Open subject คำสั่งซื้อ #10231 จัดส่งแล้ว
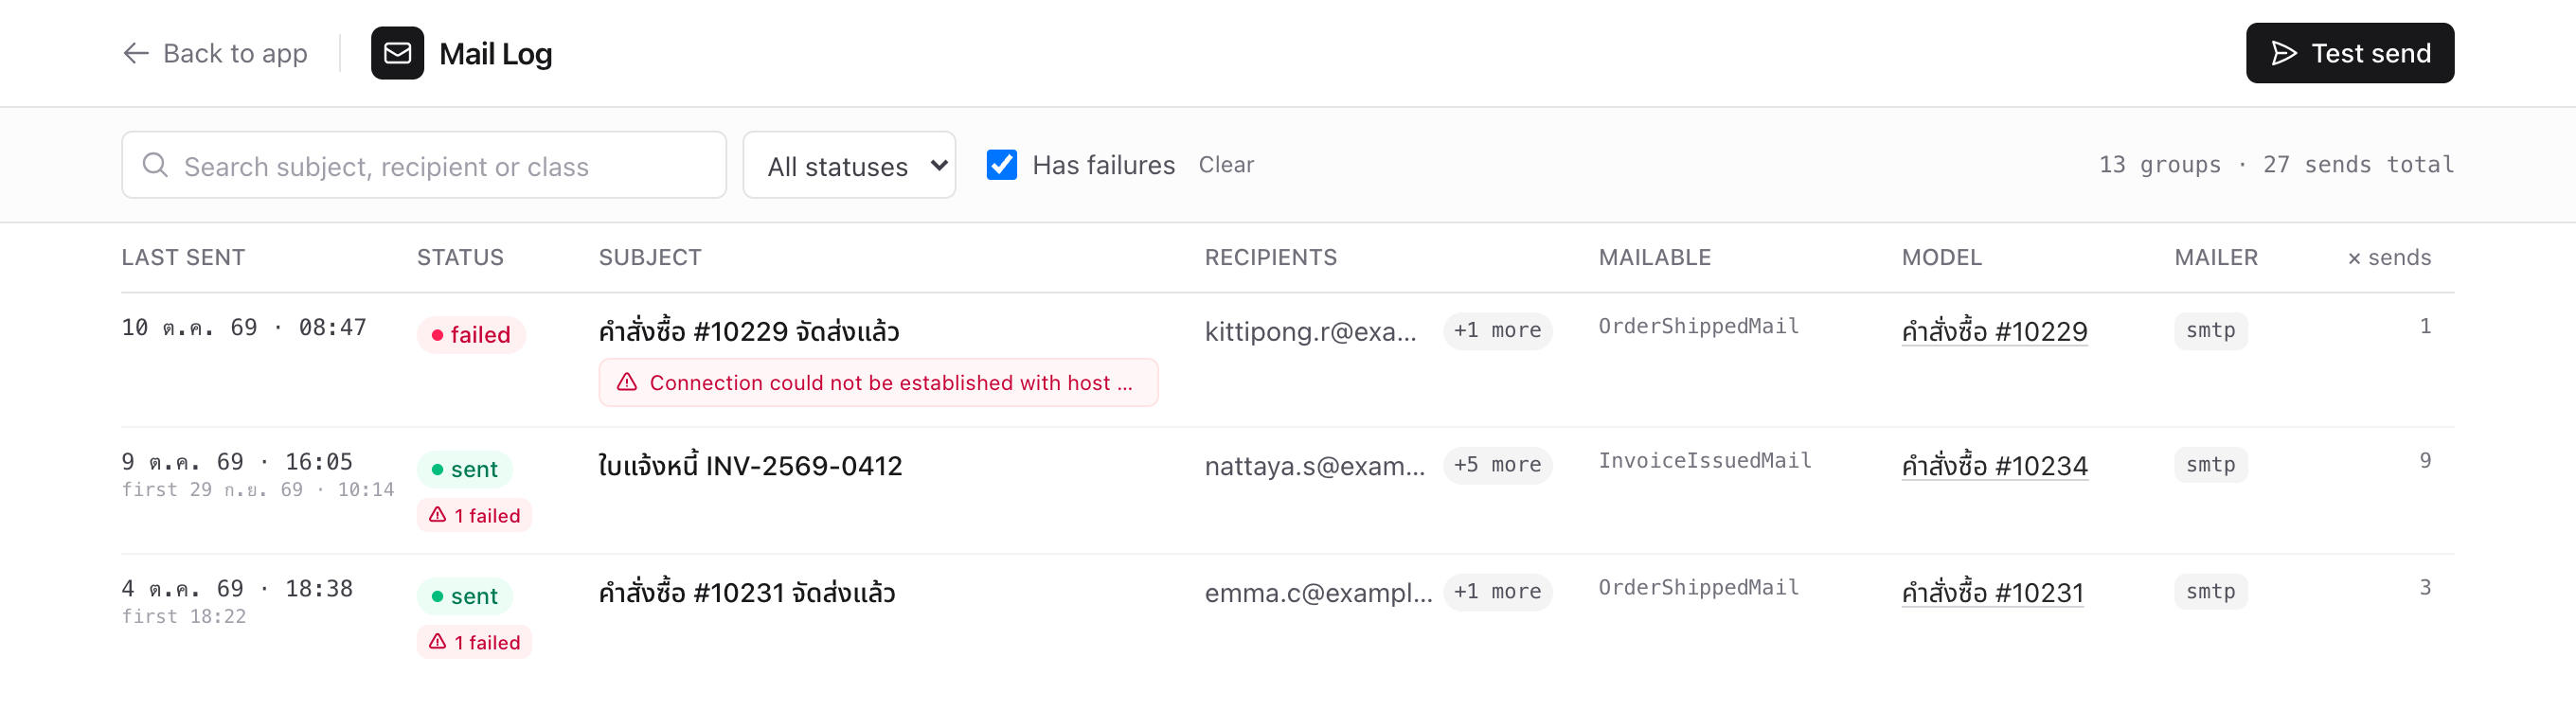Image resolution: width=2576 pixels, height=710 pixels. point(746,593)
